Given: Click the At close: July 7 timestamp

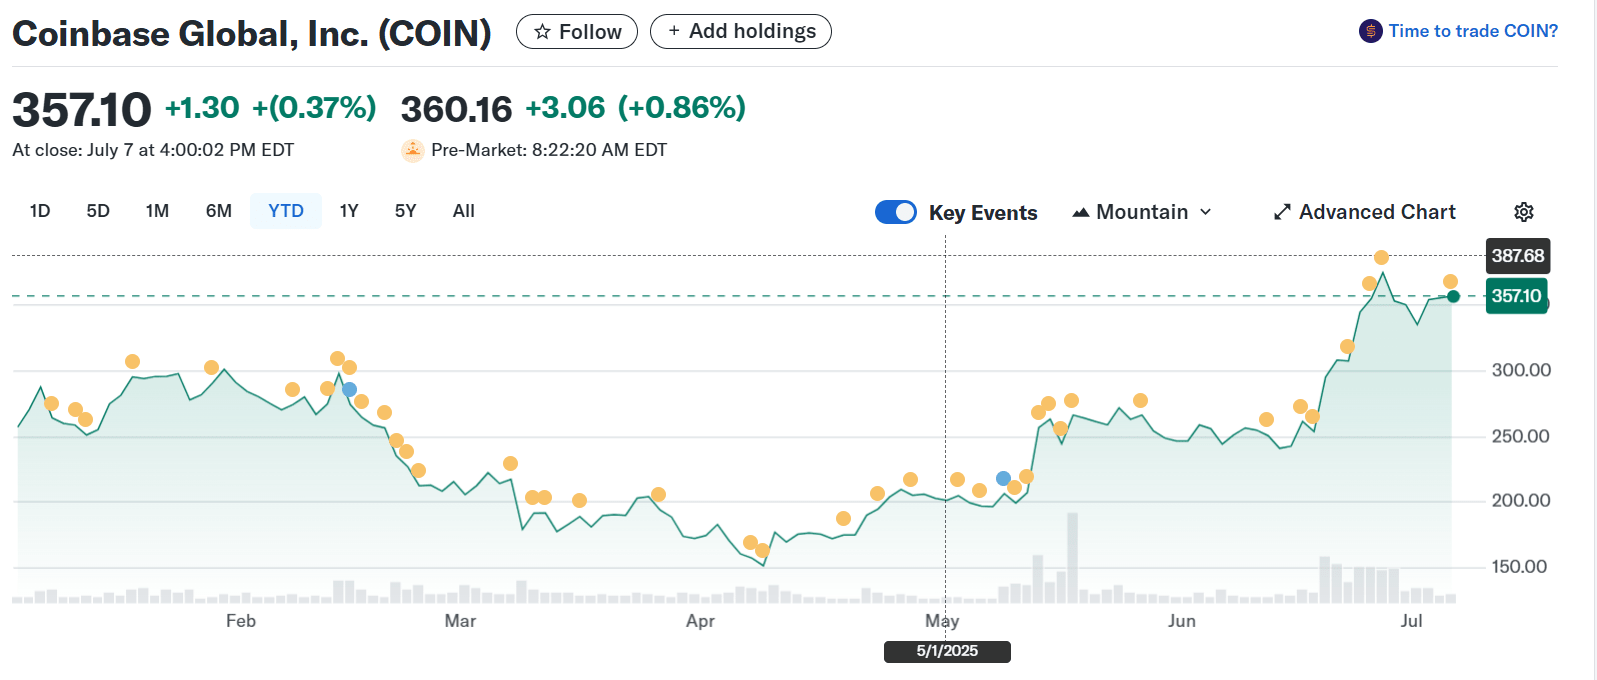Looking at the screenshot, I should click(153, 150).
